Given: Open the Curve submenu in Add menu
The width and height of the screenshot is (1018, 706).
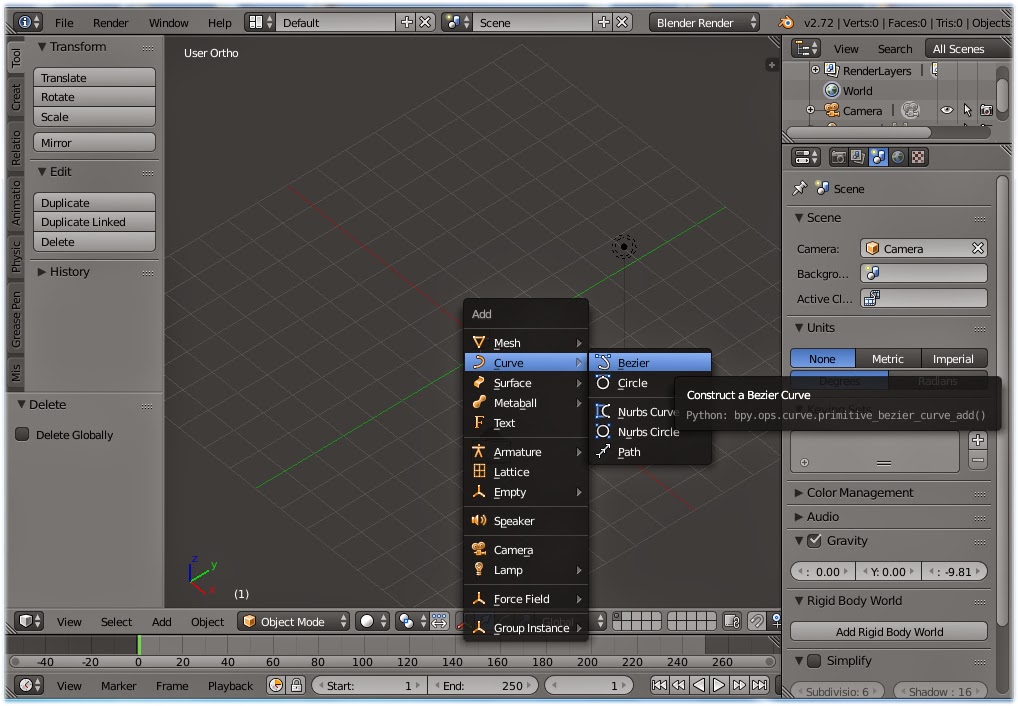Looking at the screenshot, I should 508,362.
